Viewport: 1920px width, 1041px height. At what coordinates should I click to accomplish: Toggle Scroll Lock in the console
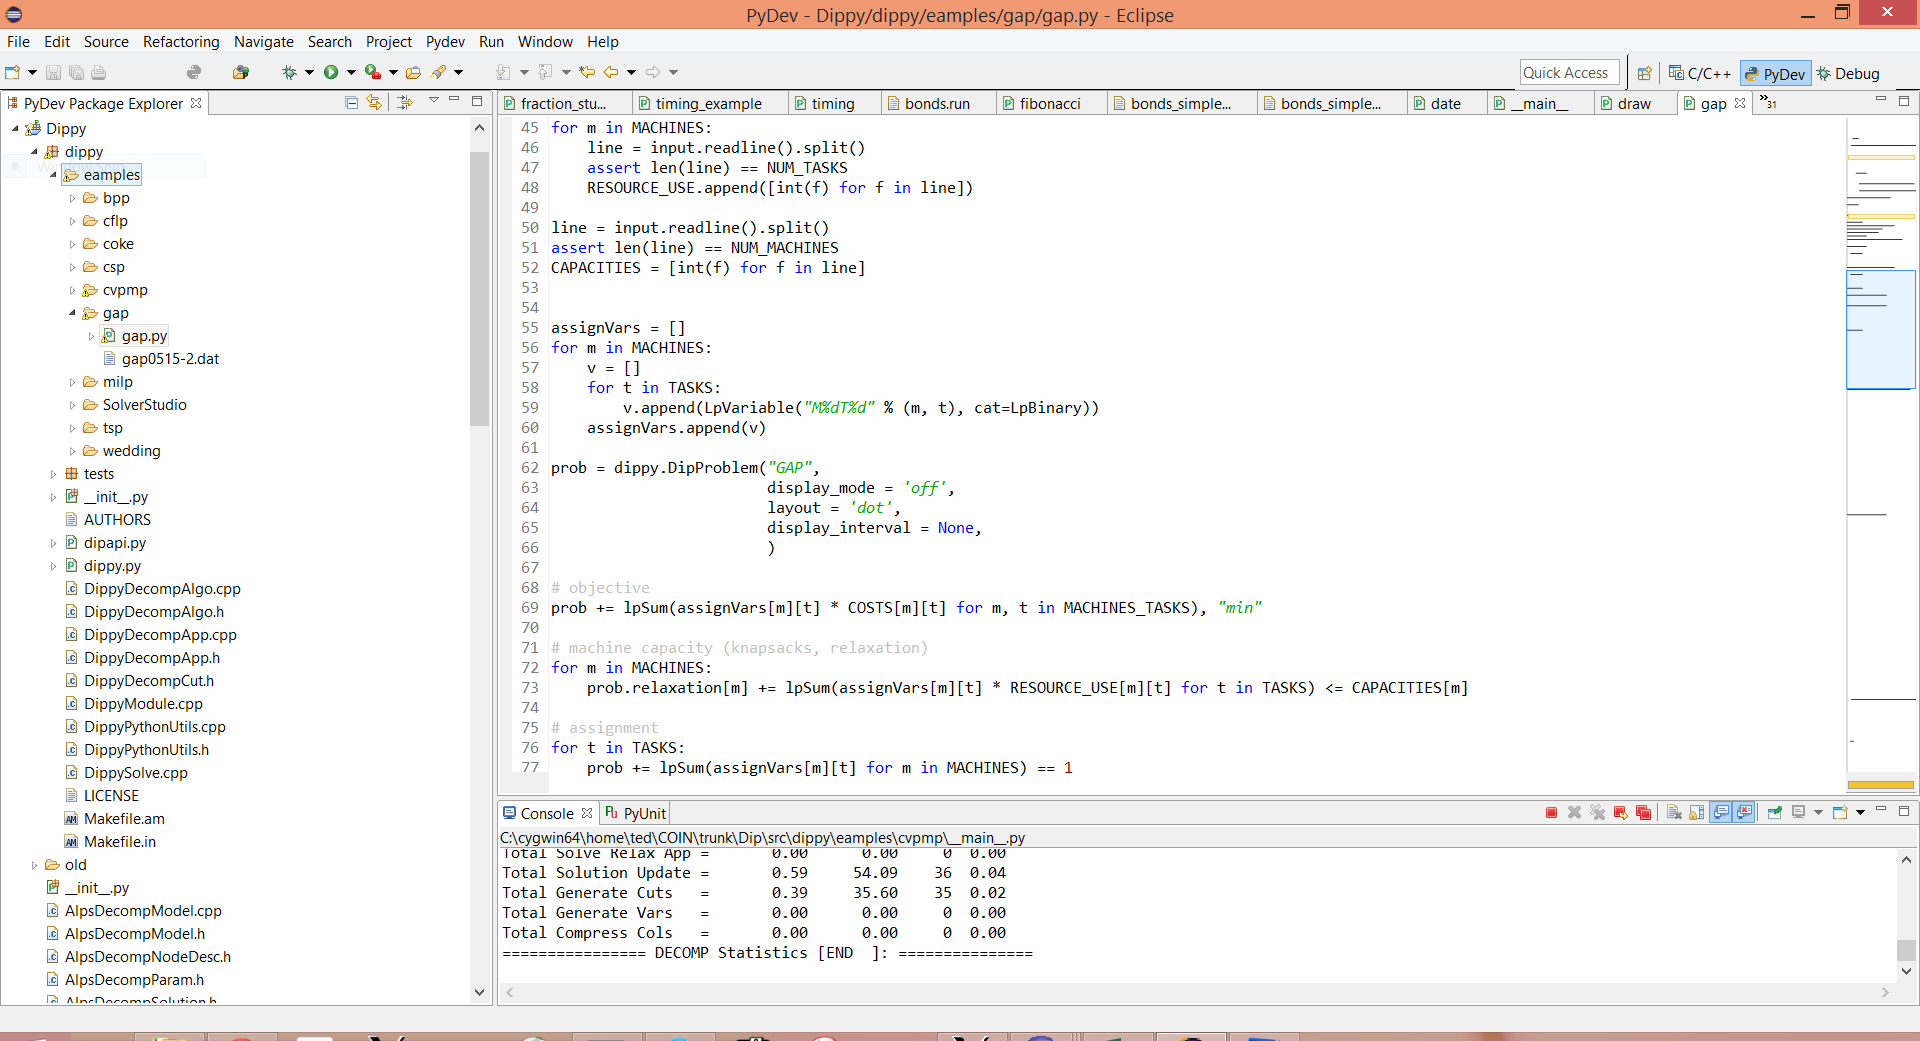point(1697,813)
